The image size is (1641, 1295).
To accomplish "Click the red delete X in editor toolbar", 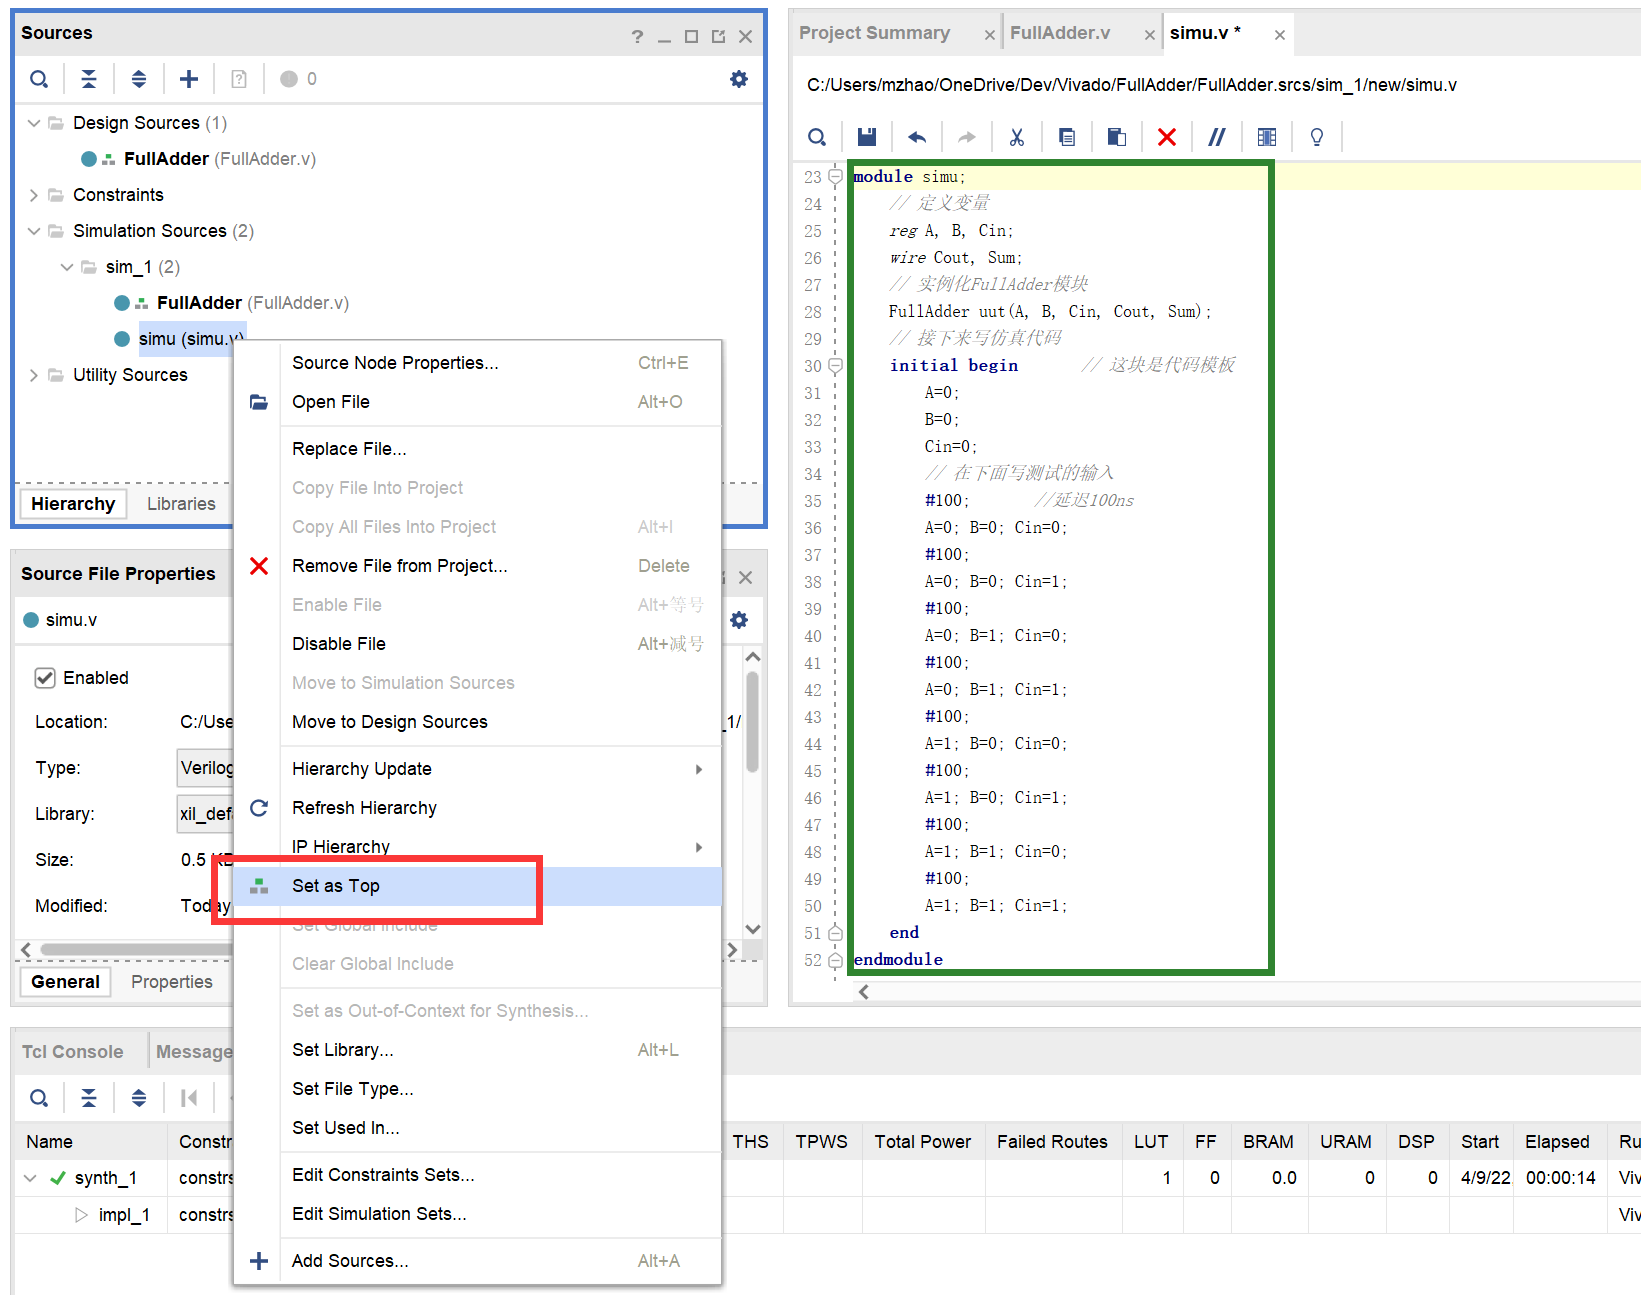I will 1166,137.
